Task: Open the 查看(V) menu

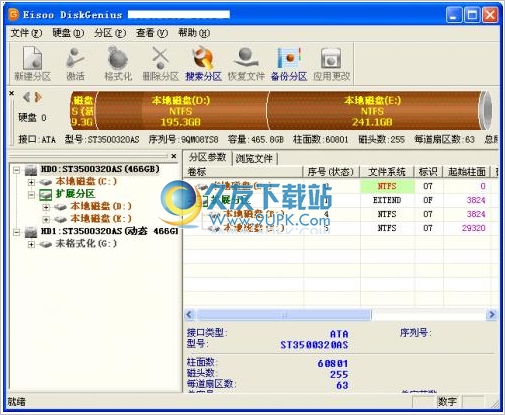Action: coord(152,33)
